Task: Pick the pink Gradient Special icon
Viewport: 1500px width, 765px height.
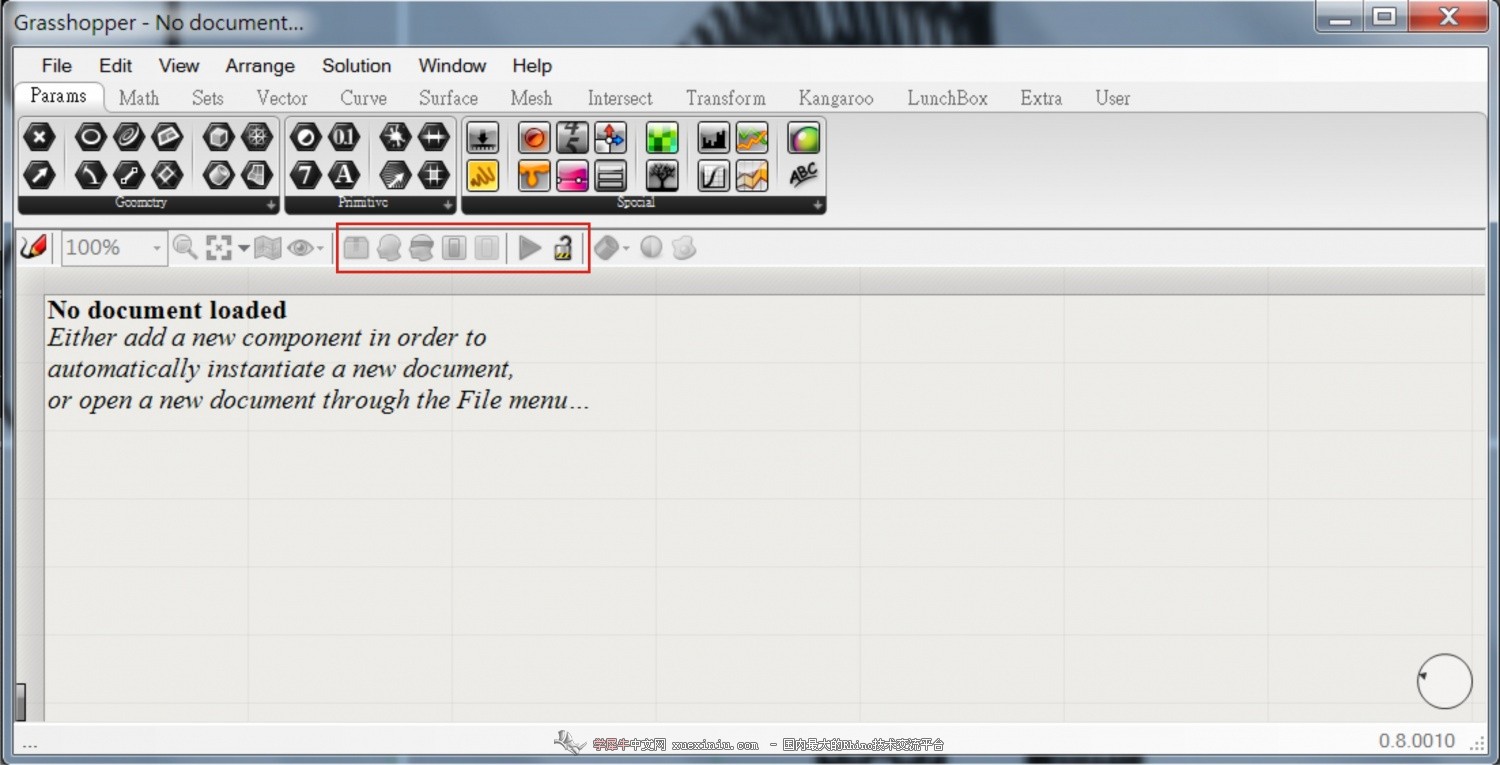Action: point(573,175)
